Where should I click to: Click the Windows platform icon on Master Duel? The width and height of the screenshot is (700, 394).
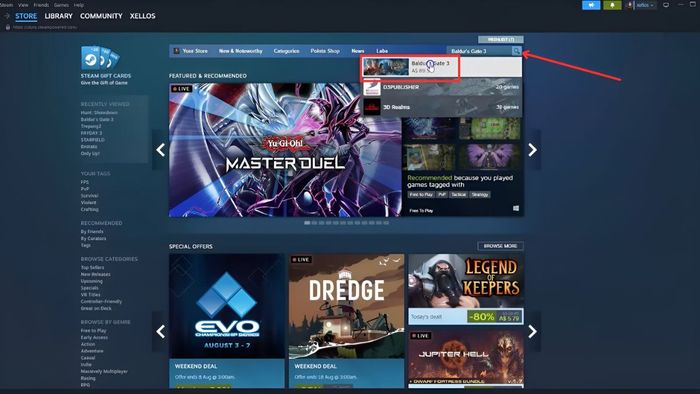point(516,208)
